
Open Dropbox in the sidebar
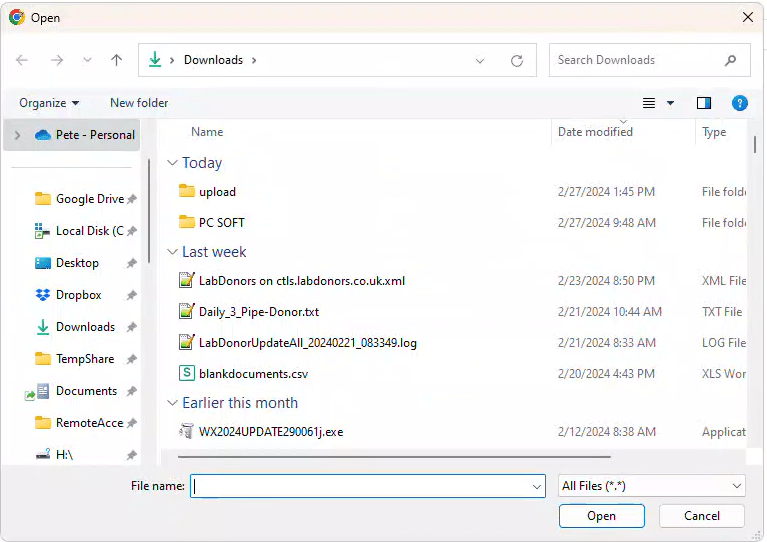[78, 295]
